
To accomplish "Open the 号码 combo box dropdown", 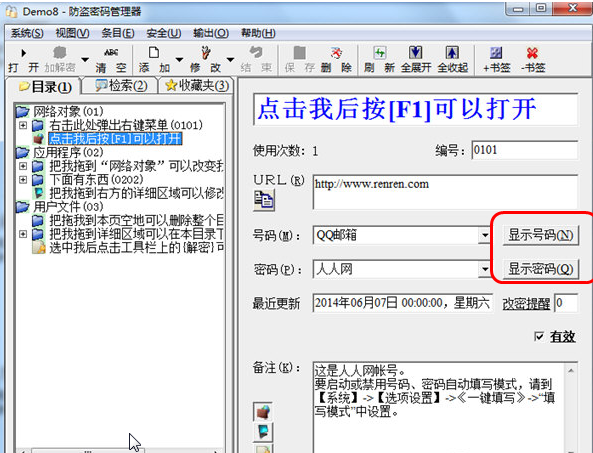I will point(484,235).
